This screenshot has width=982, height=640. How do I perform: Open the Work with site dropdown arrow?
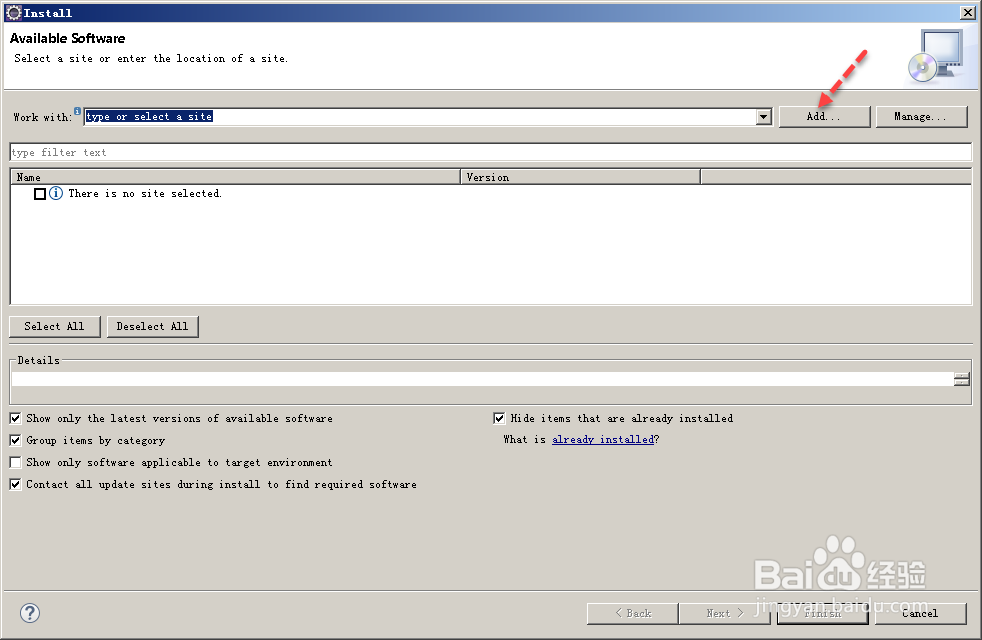tap(763, 116)
